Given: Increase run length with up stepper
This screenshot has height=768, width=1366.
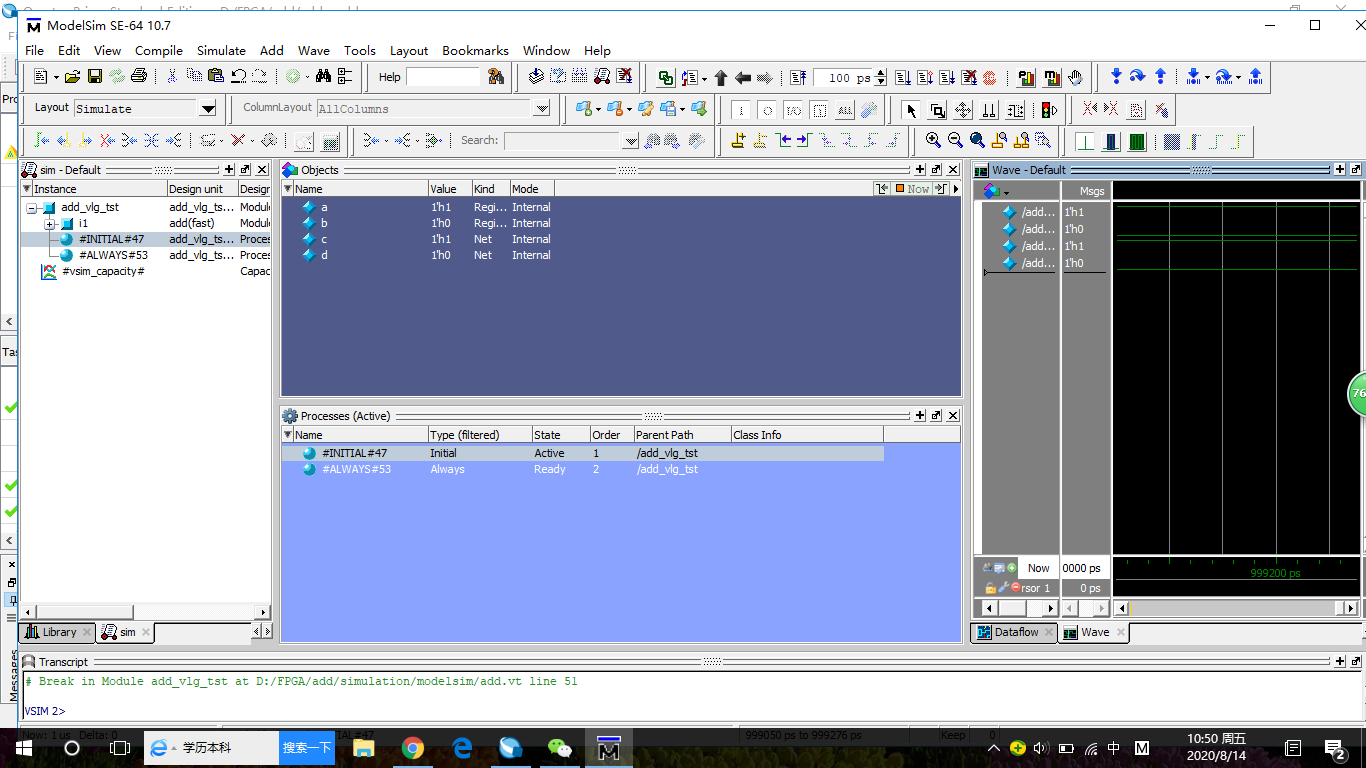Looking at the screenshot, I should (880, 73).
